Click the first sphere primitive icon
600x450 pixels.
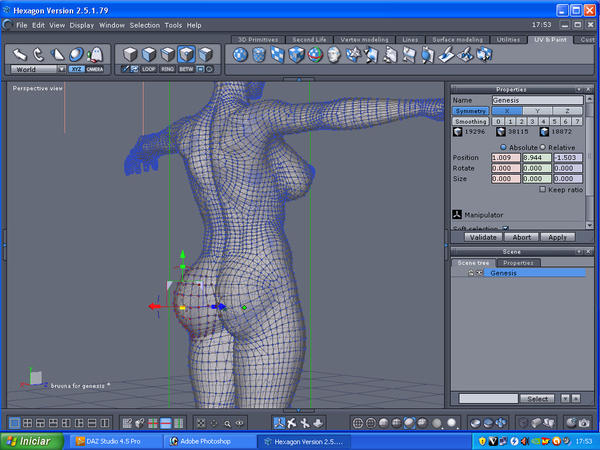point(241,54)
